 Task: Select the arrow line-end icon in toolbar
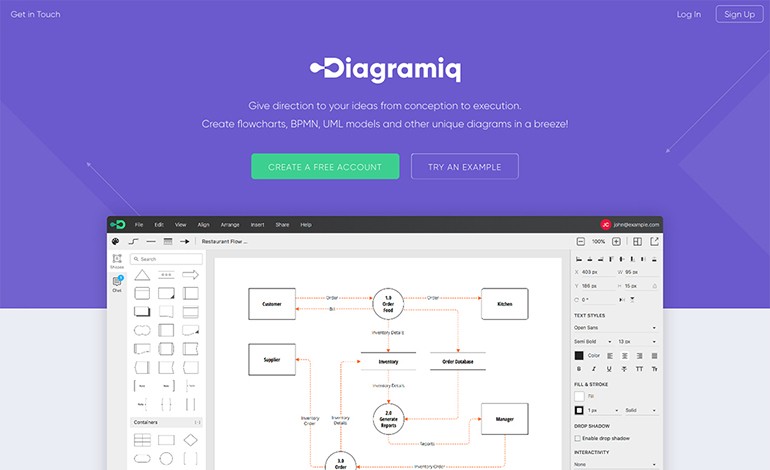184,241
